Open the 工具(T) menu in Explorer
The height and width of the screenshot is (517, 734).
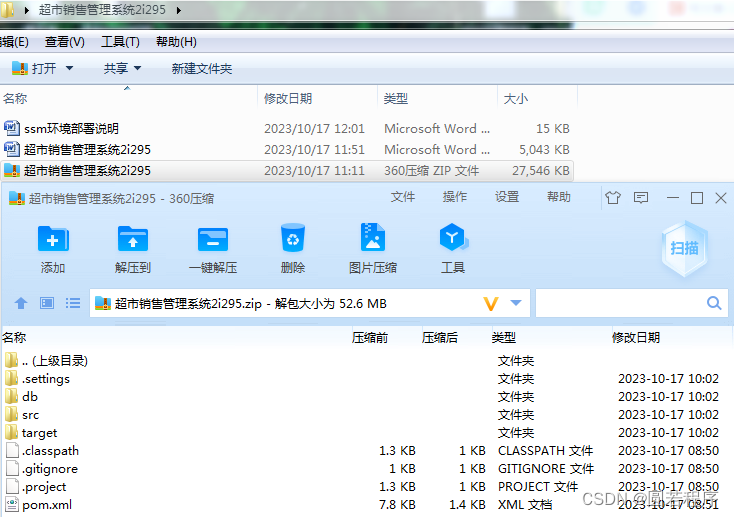point(120,42)
